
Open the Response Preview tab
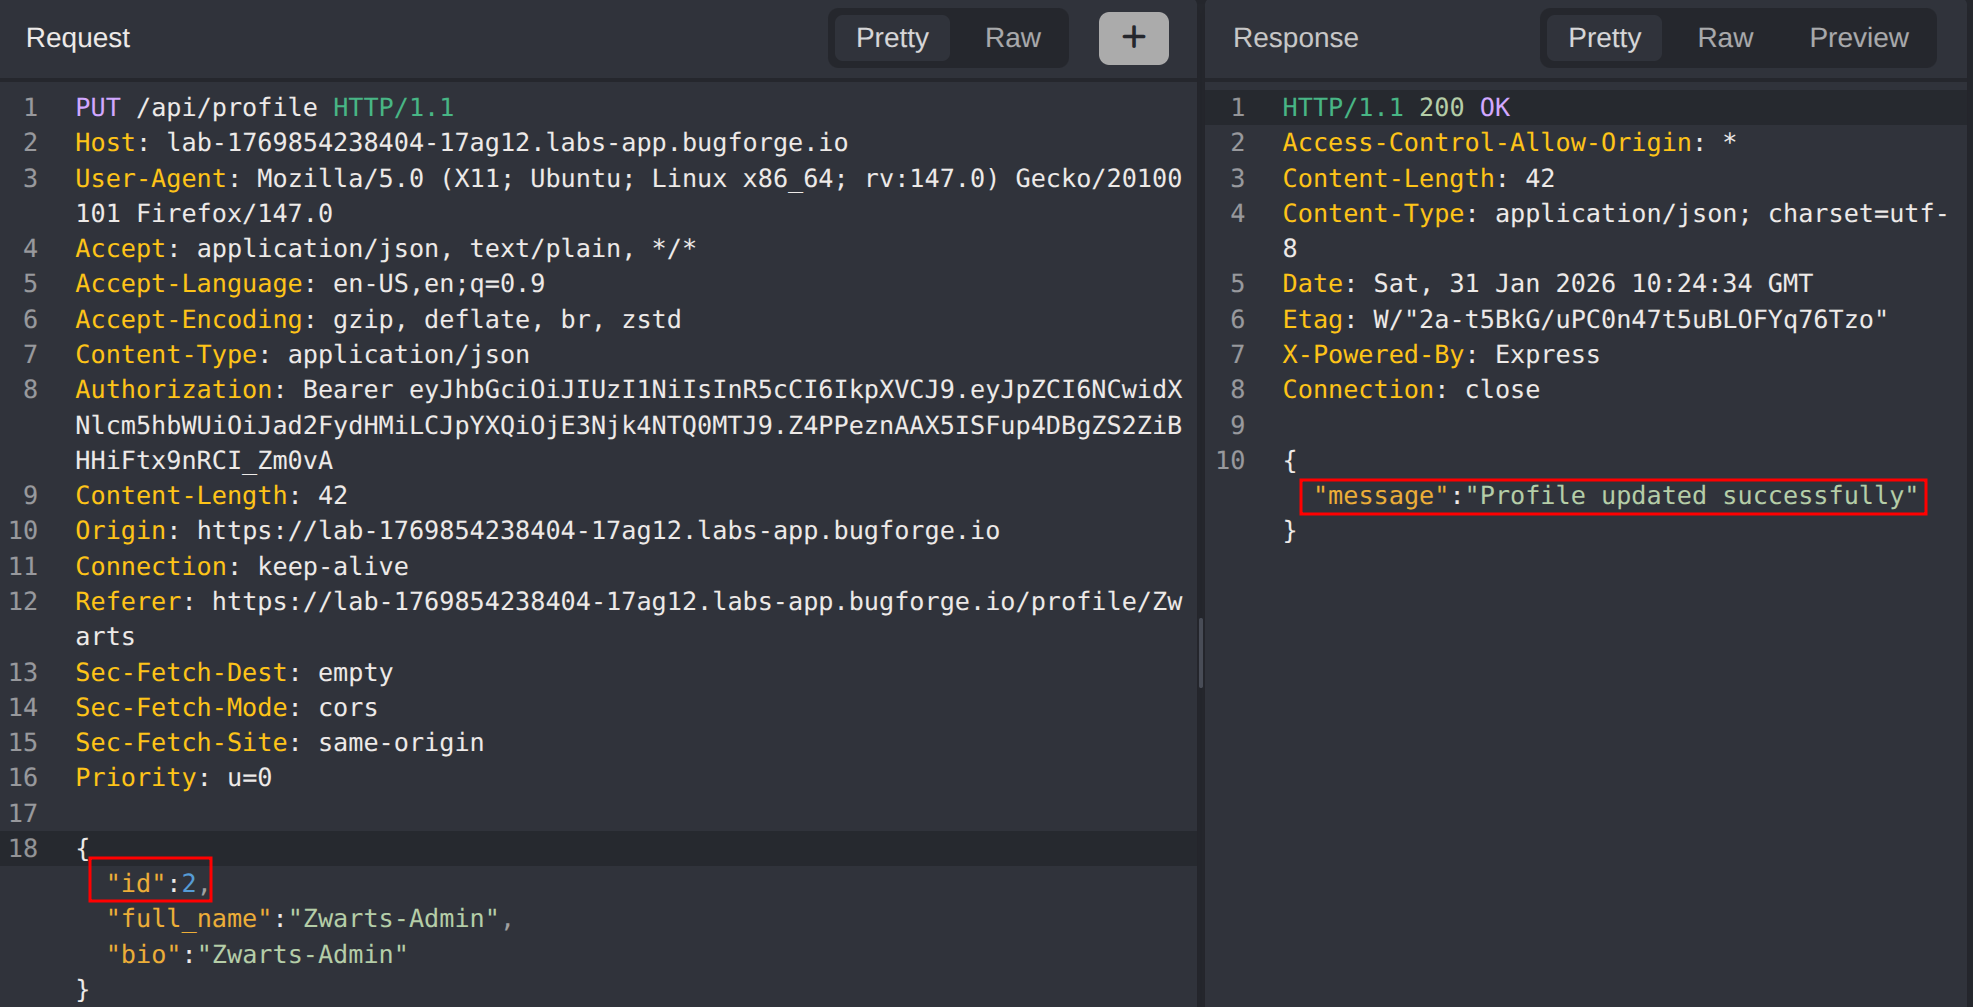[1858, 38]
